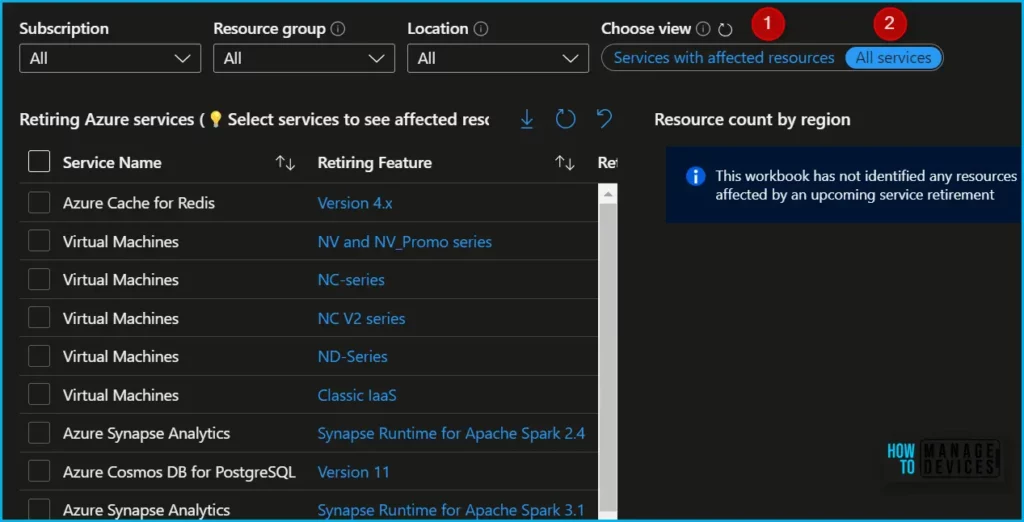
Task: Sort by Retiring Feature column arrows
Action: click(x=564, y=163)
